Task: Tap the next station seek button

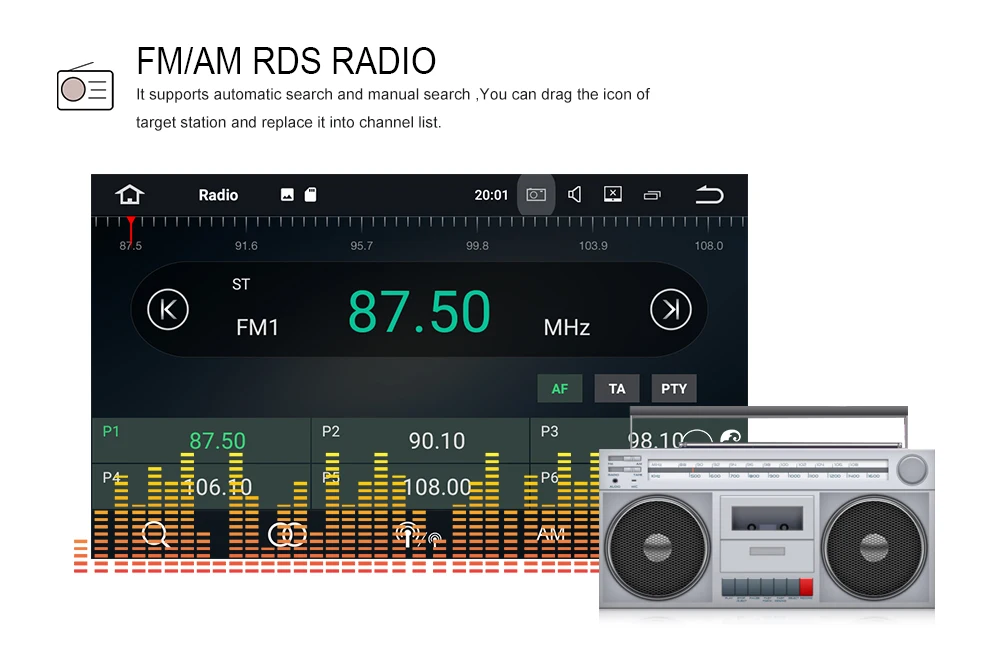Action: point(672,309)
